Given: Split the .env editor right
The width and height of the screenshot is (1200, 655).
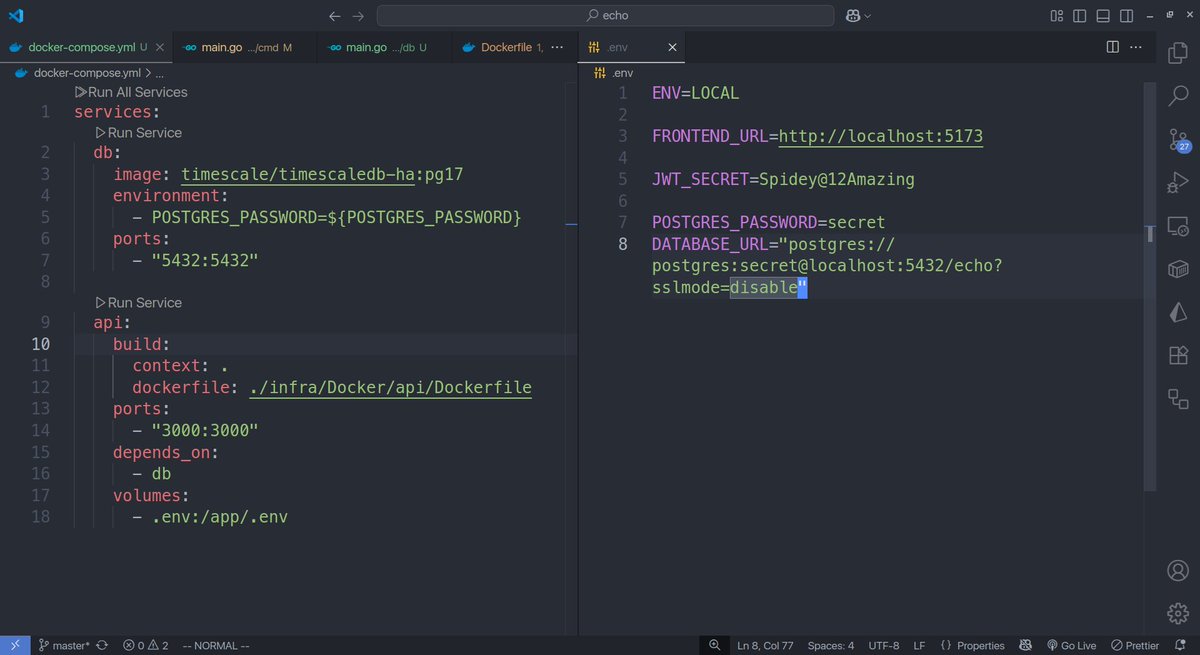Looking at the screenshot, I should point(1113,47).
